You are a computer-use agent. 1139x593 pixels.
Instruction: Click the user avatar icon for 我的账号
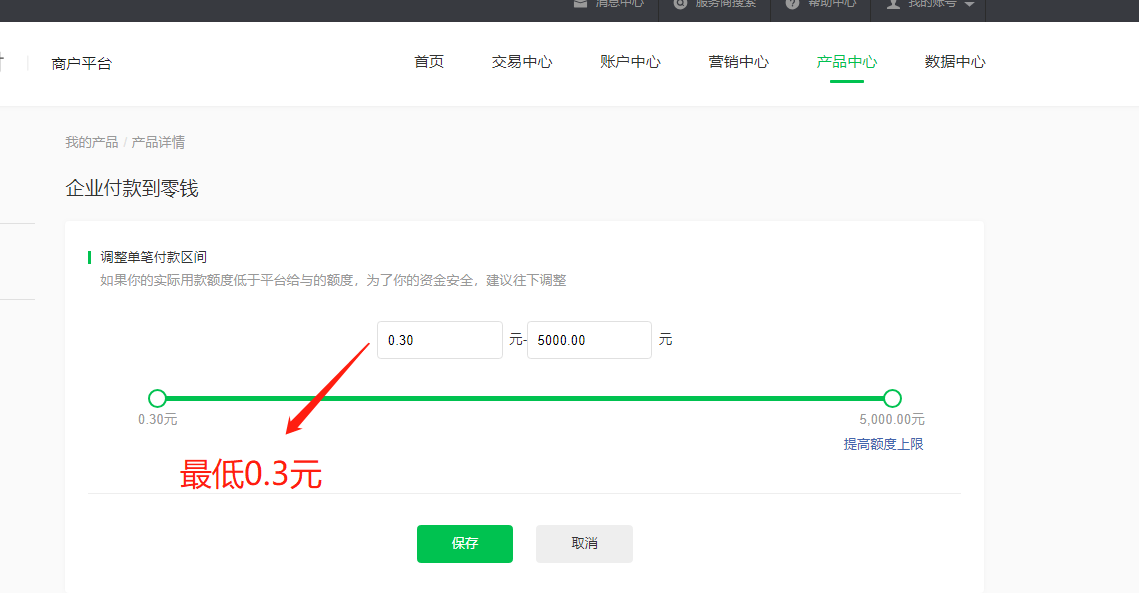pos(892,4)
